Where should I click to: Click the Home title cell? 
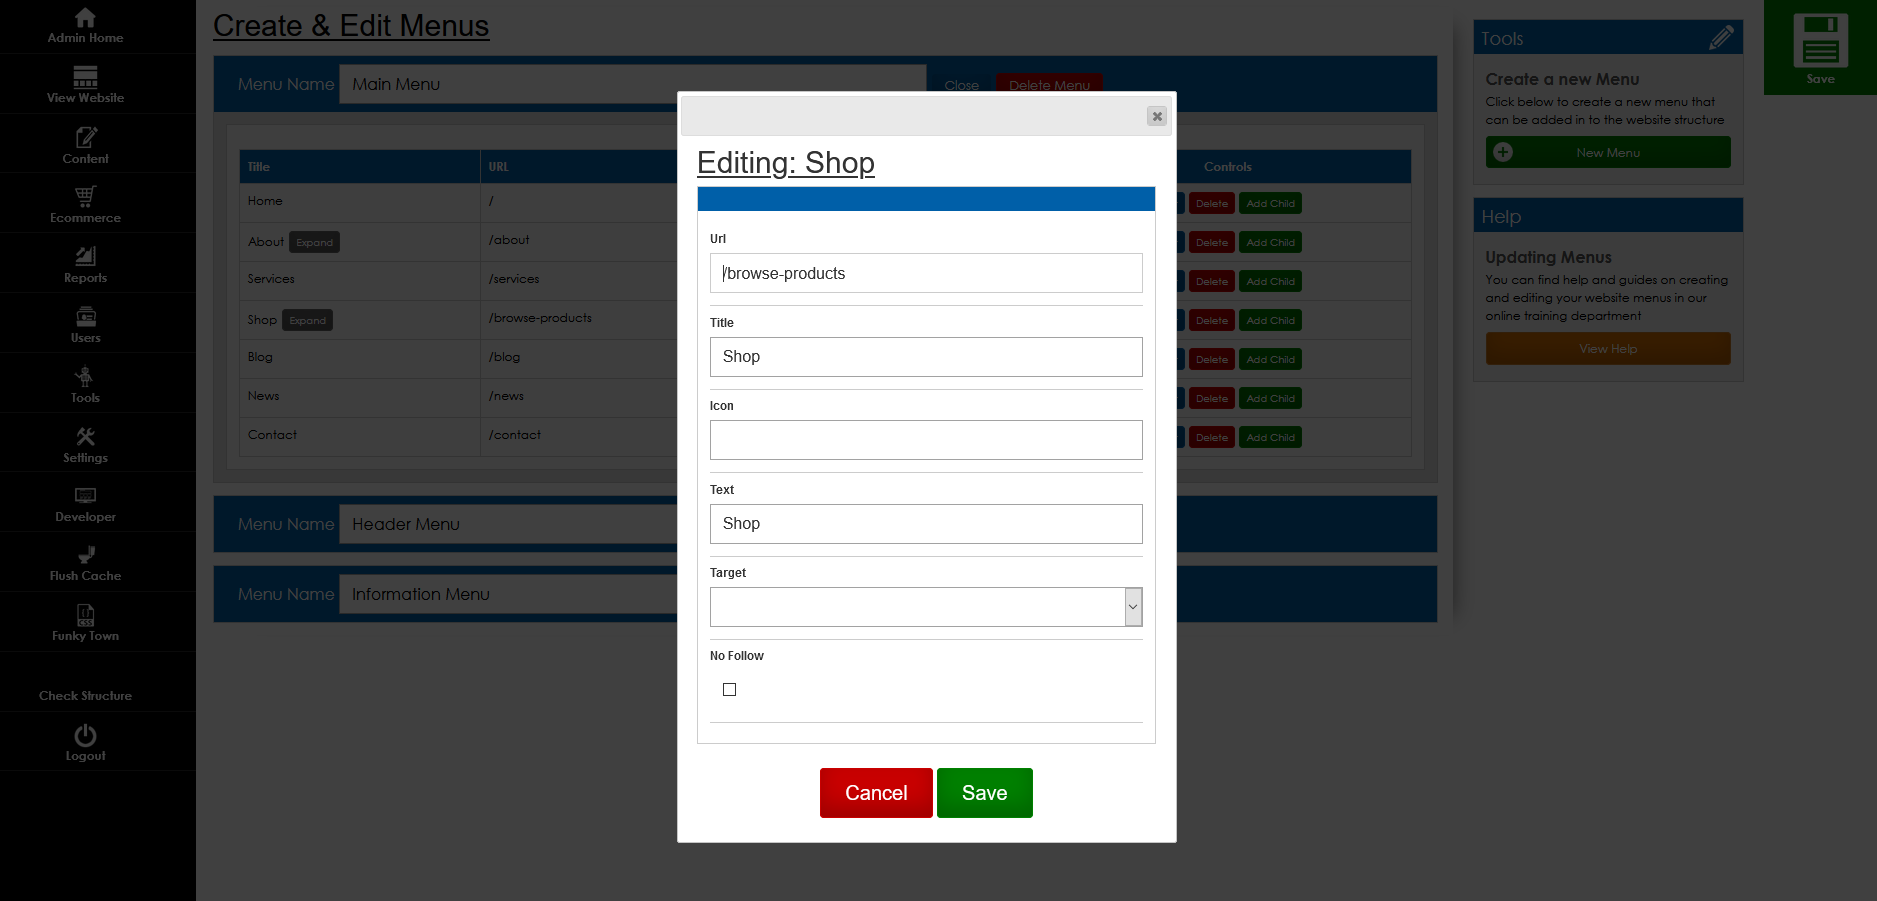pyautogui.click(x=360, y=202)
